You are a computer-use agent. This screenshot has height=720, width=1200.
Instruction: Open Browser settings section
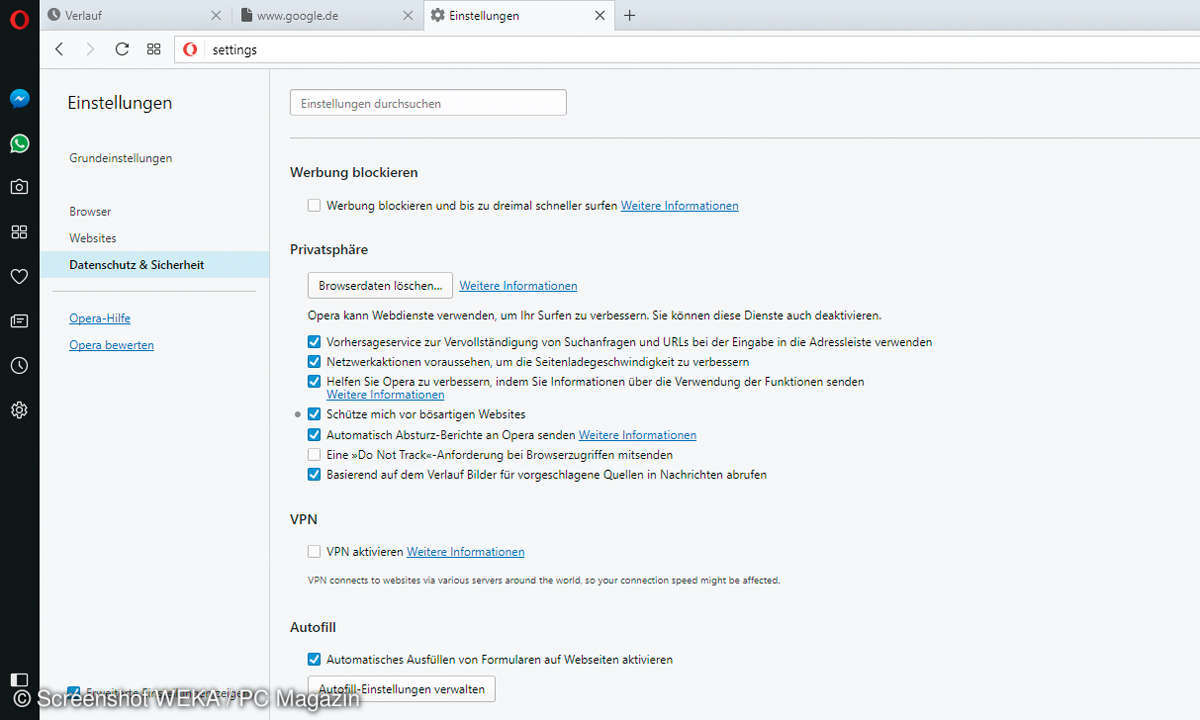coord(90,212)
